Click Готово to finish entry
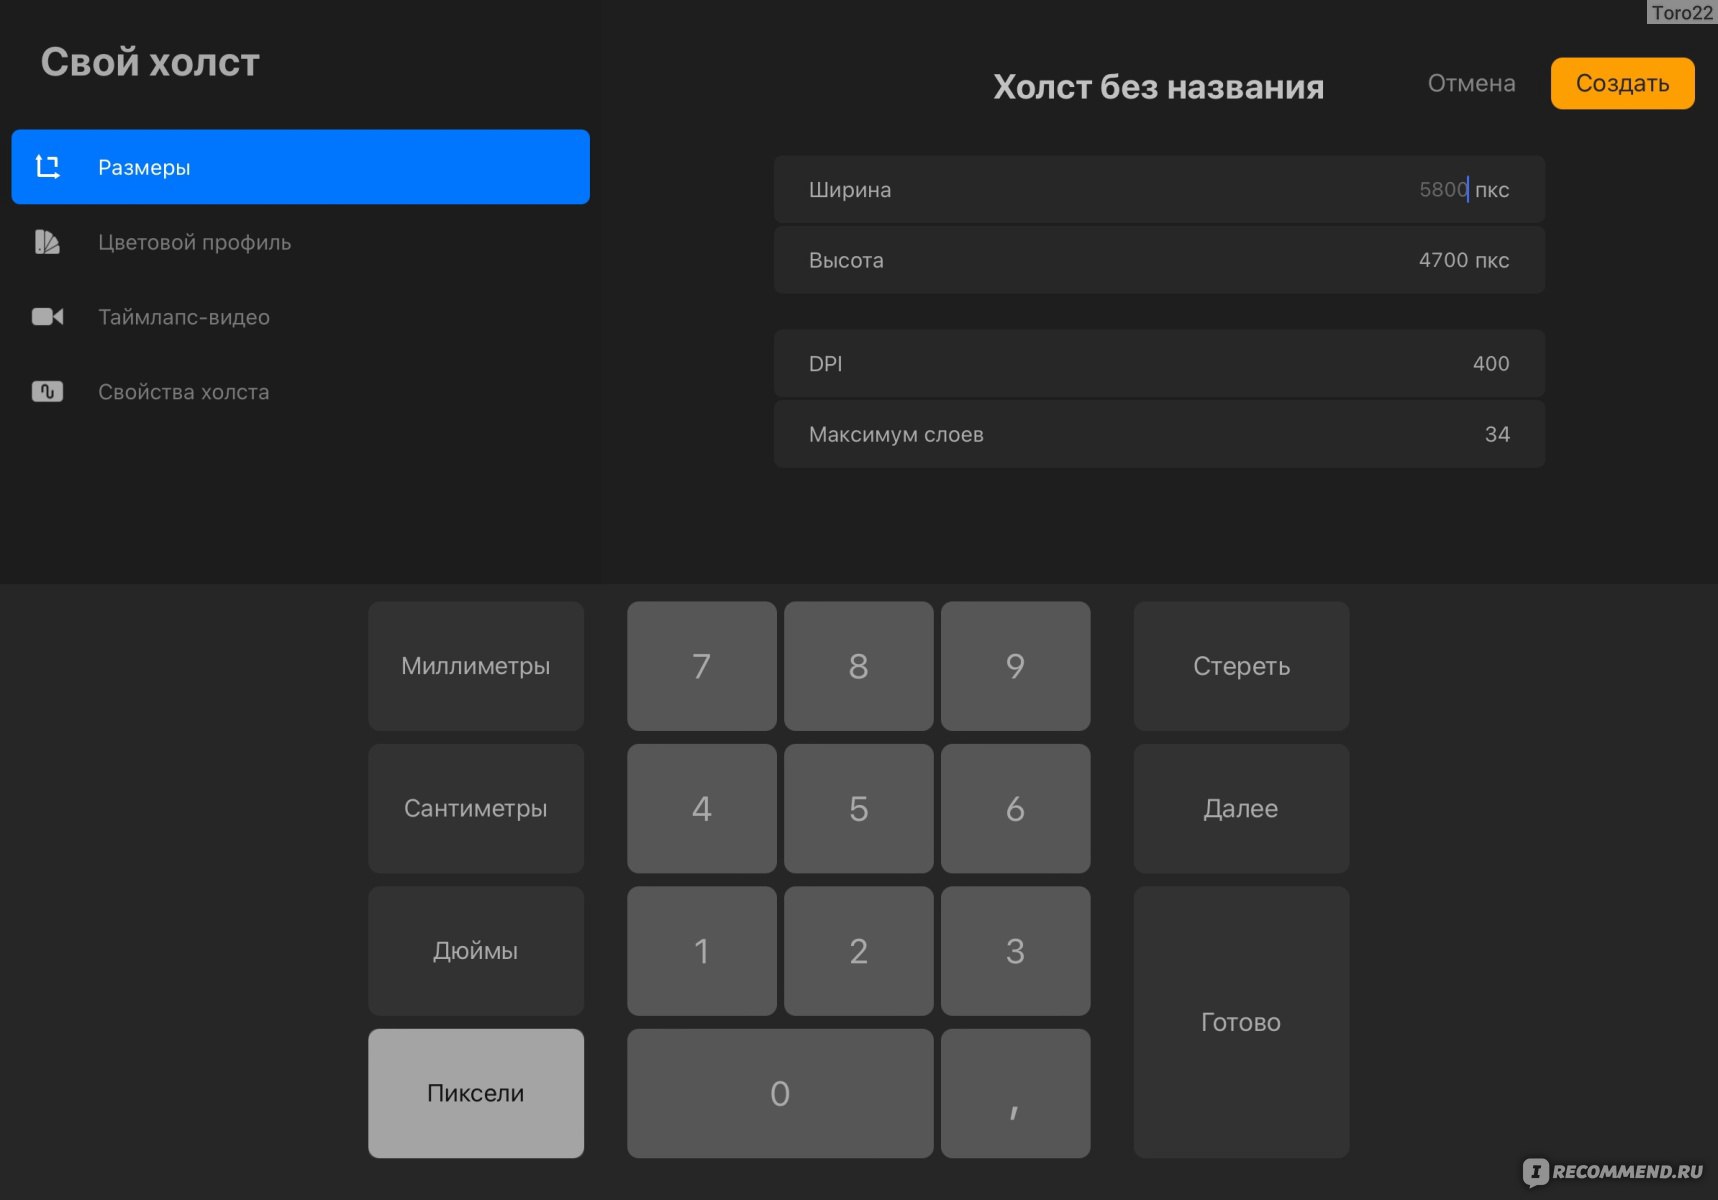 pos(1241,1022)
